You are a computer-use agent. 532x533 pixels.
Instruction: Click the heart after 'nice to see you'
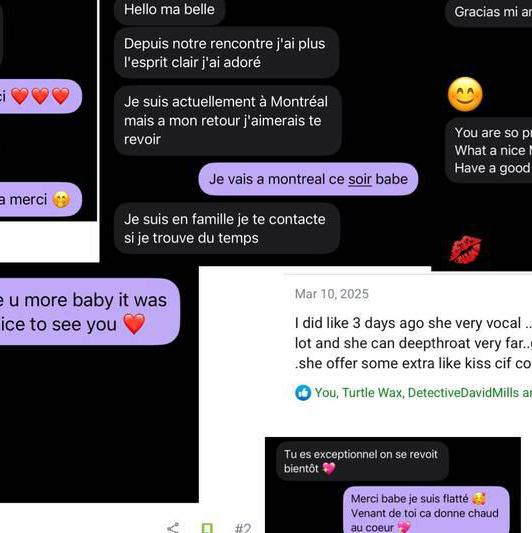pos(134,324)
